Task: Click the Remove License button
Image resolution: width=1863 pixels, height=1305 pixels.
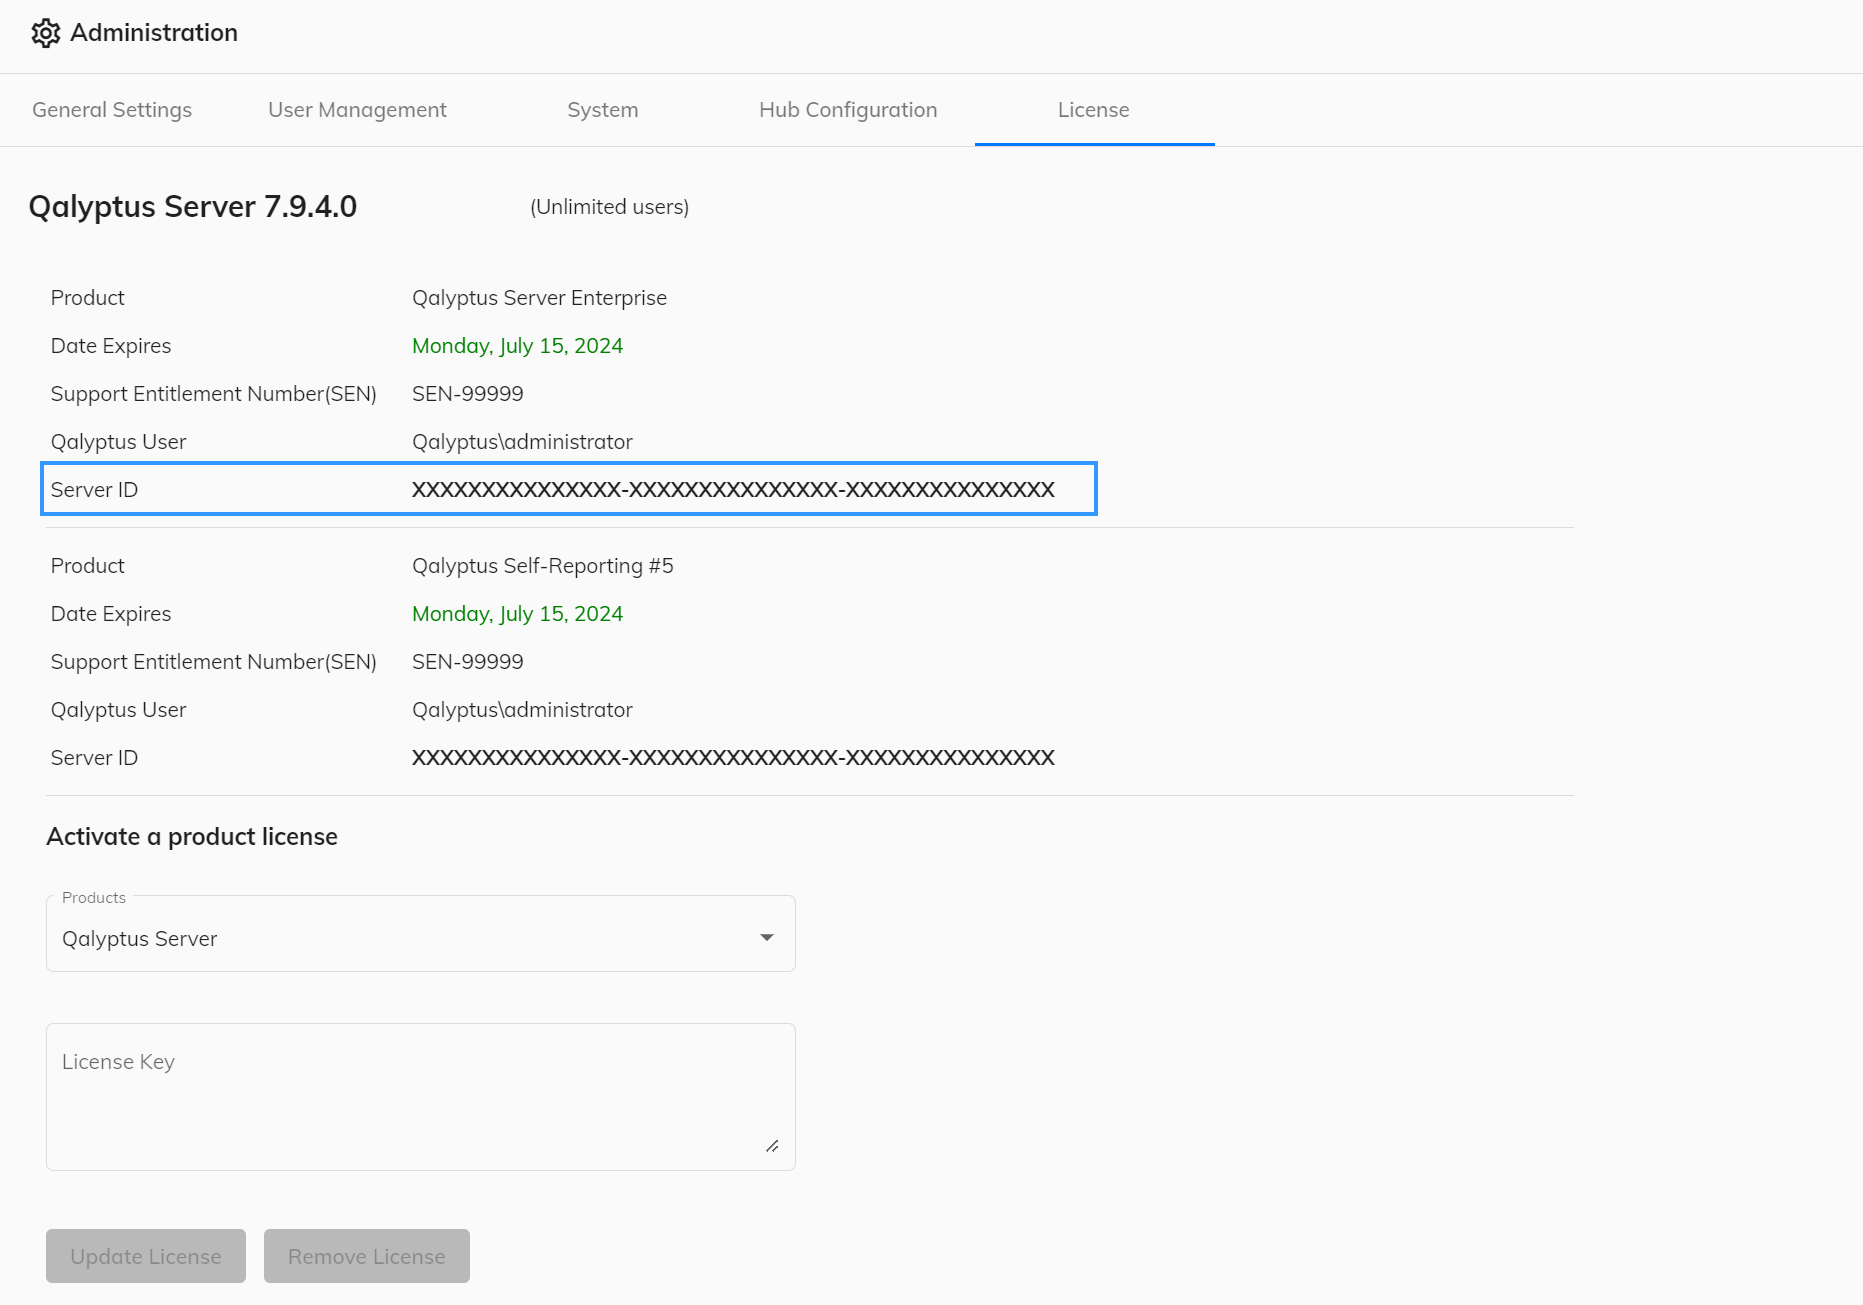Action: point(366,1256)
